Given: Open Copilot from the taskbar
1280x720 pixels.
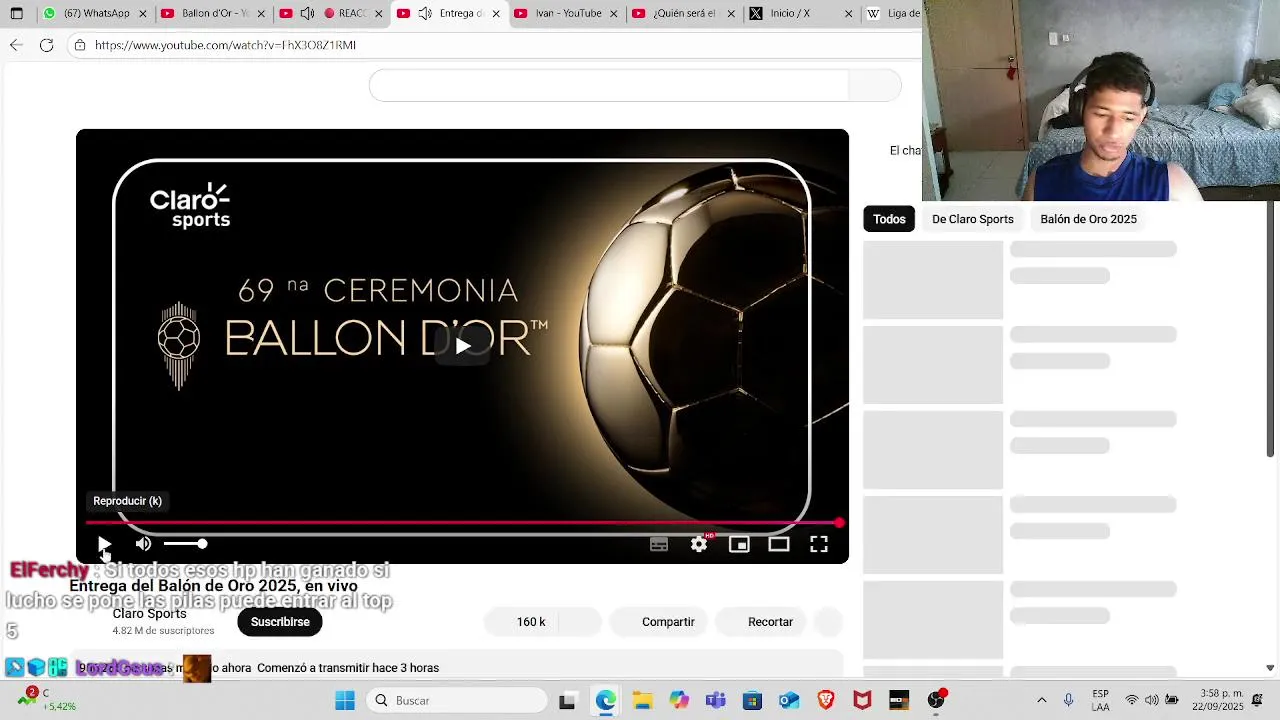Looking at the screenshot, I should pyautogui.click(x=679, y=701).
